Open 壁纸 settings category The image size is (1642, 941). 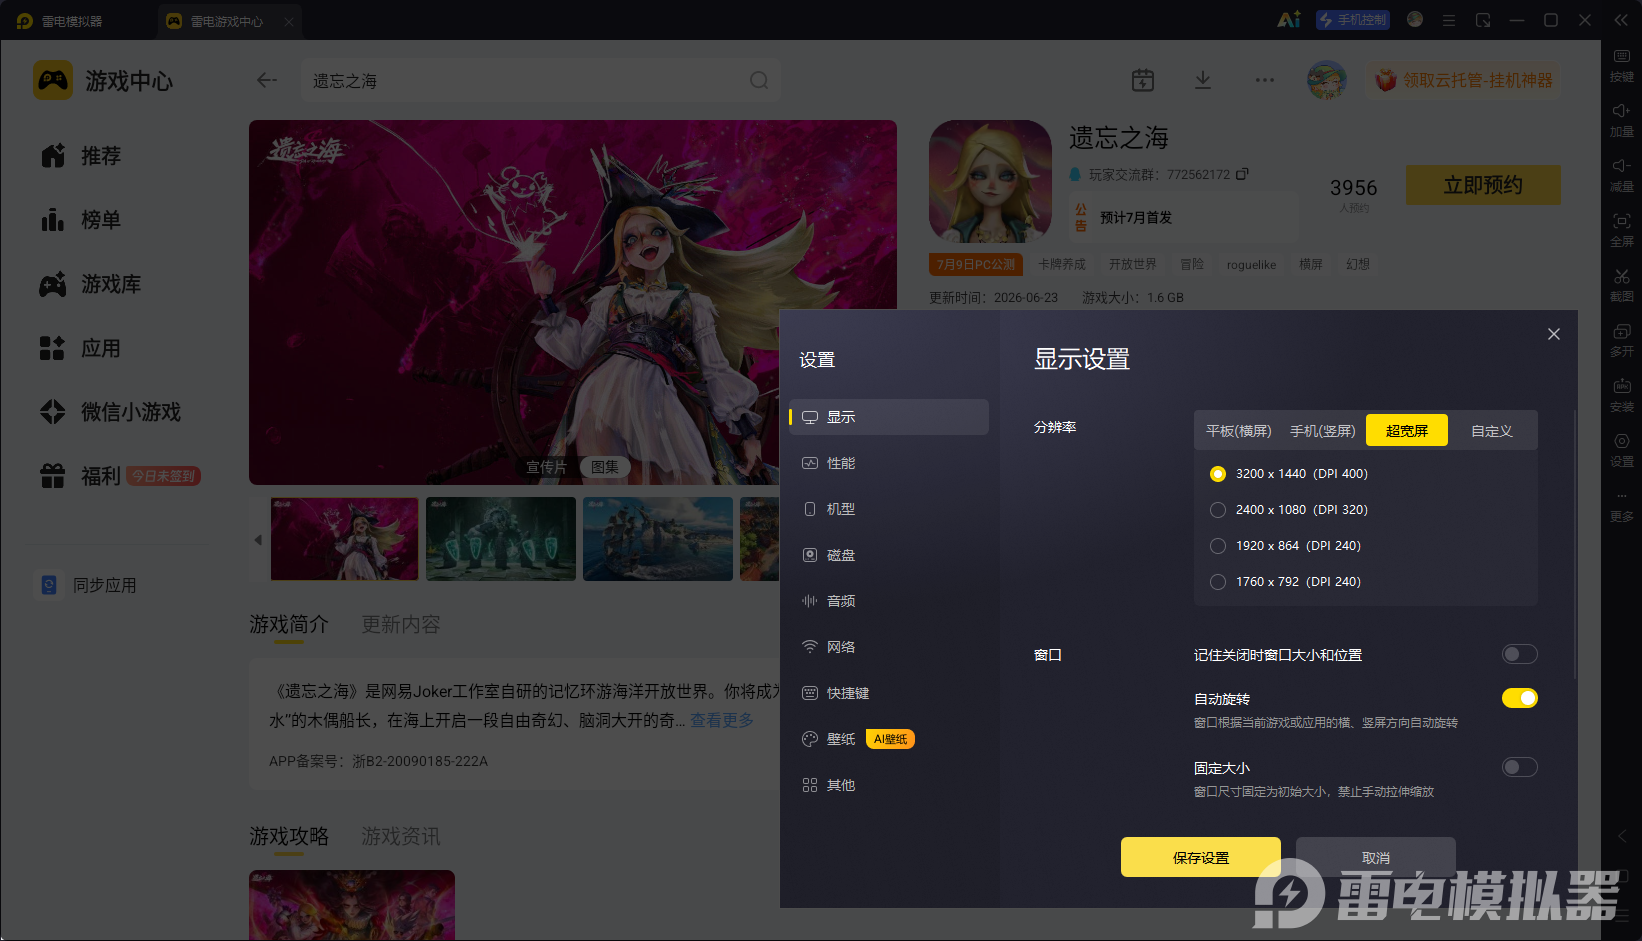[889, 739]
